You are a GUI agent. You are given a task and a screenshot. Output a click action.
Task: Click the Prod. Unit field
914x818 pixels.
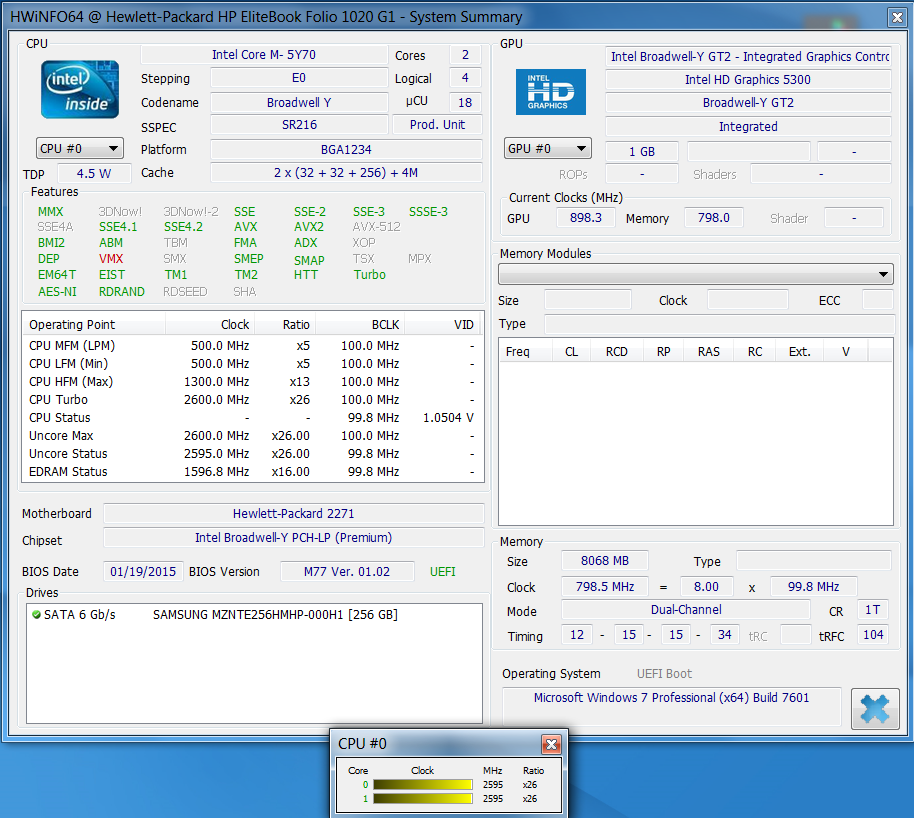pos(437,125)
